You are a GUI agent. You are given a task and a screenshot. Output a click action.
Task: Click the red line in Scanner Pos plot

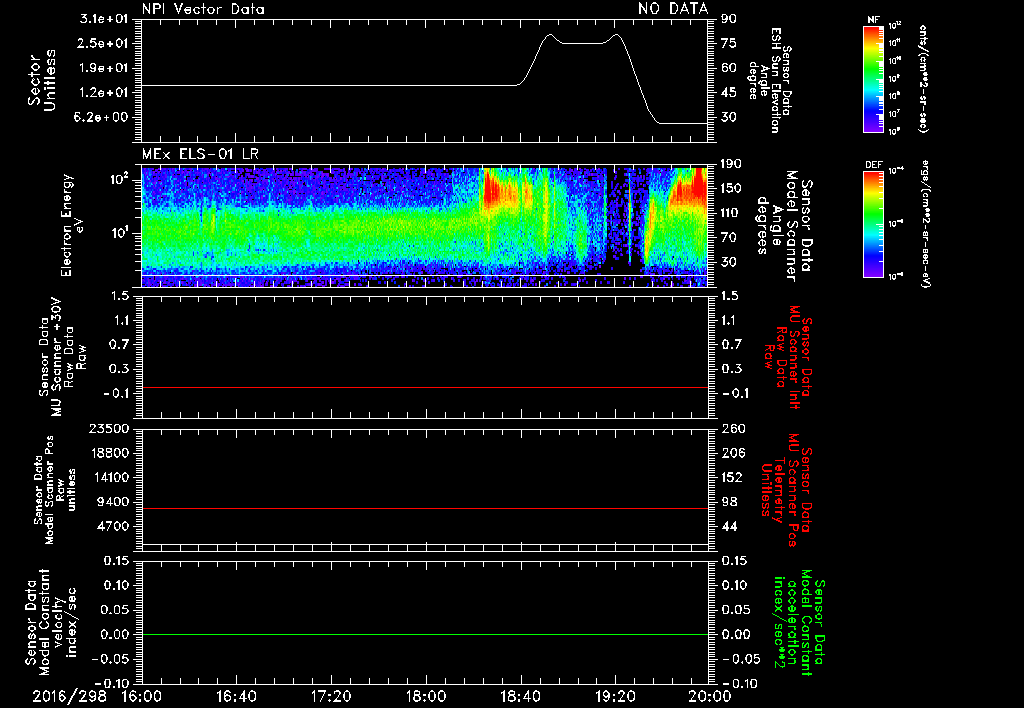pyautogui.click(x=425, y=508)
